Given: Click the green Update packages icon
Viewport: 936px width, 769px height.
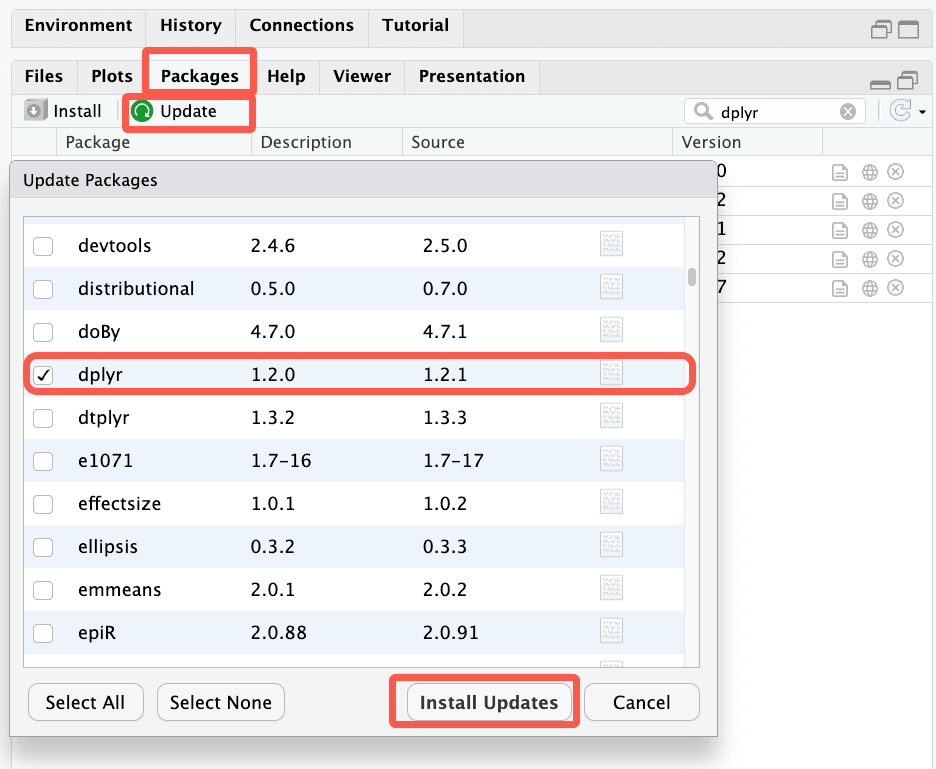Looking at the screenshot, I should 142,111.
